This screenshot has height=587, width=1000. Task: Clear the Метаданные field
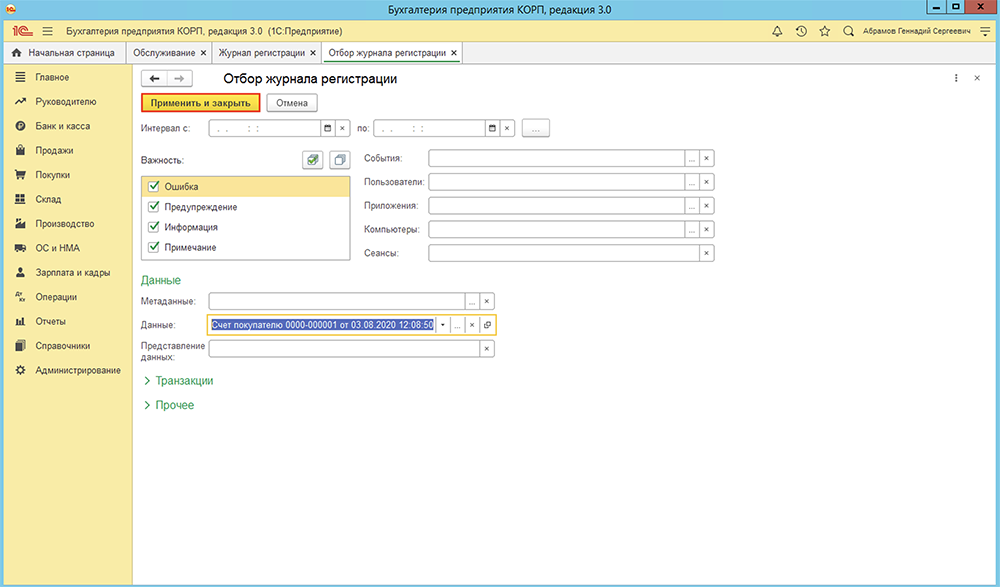[x=487, y=301]
